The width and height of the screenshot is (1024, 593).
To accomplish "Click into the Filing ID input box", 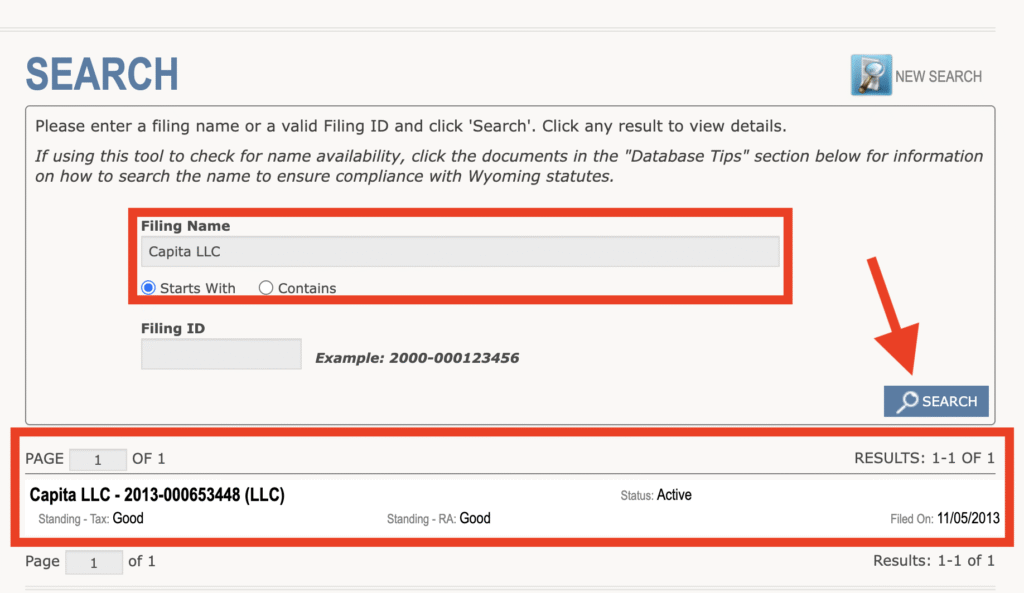I will [x=221, y=354].
